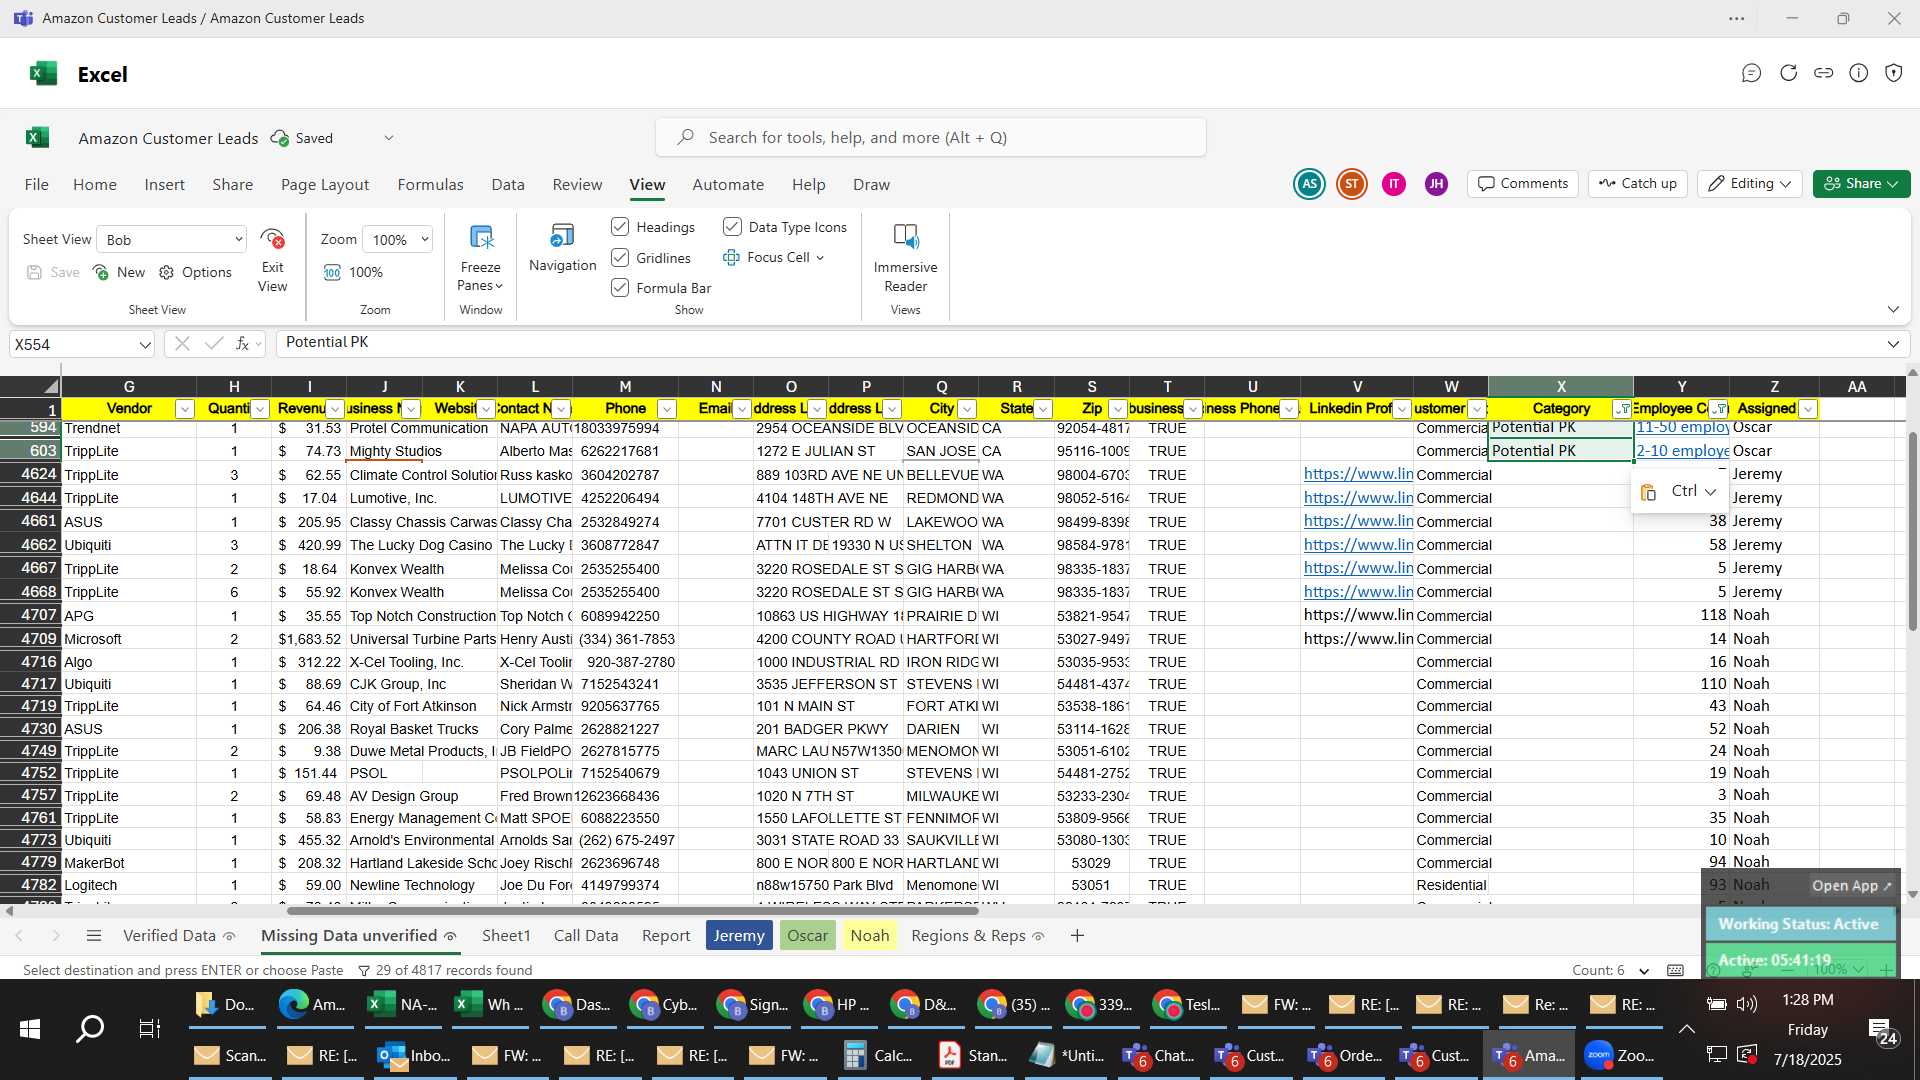
Task: Open the State column filter dropdown
Action: [x=1043, y=409]
